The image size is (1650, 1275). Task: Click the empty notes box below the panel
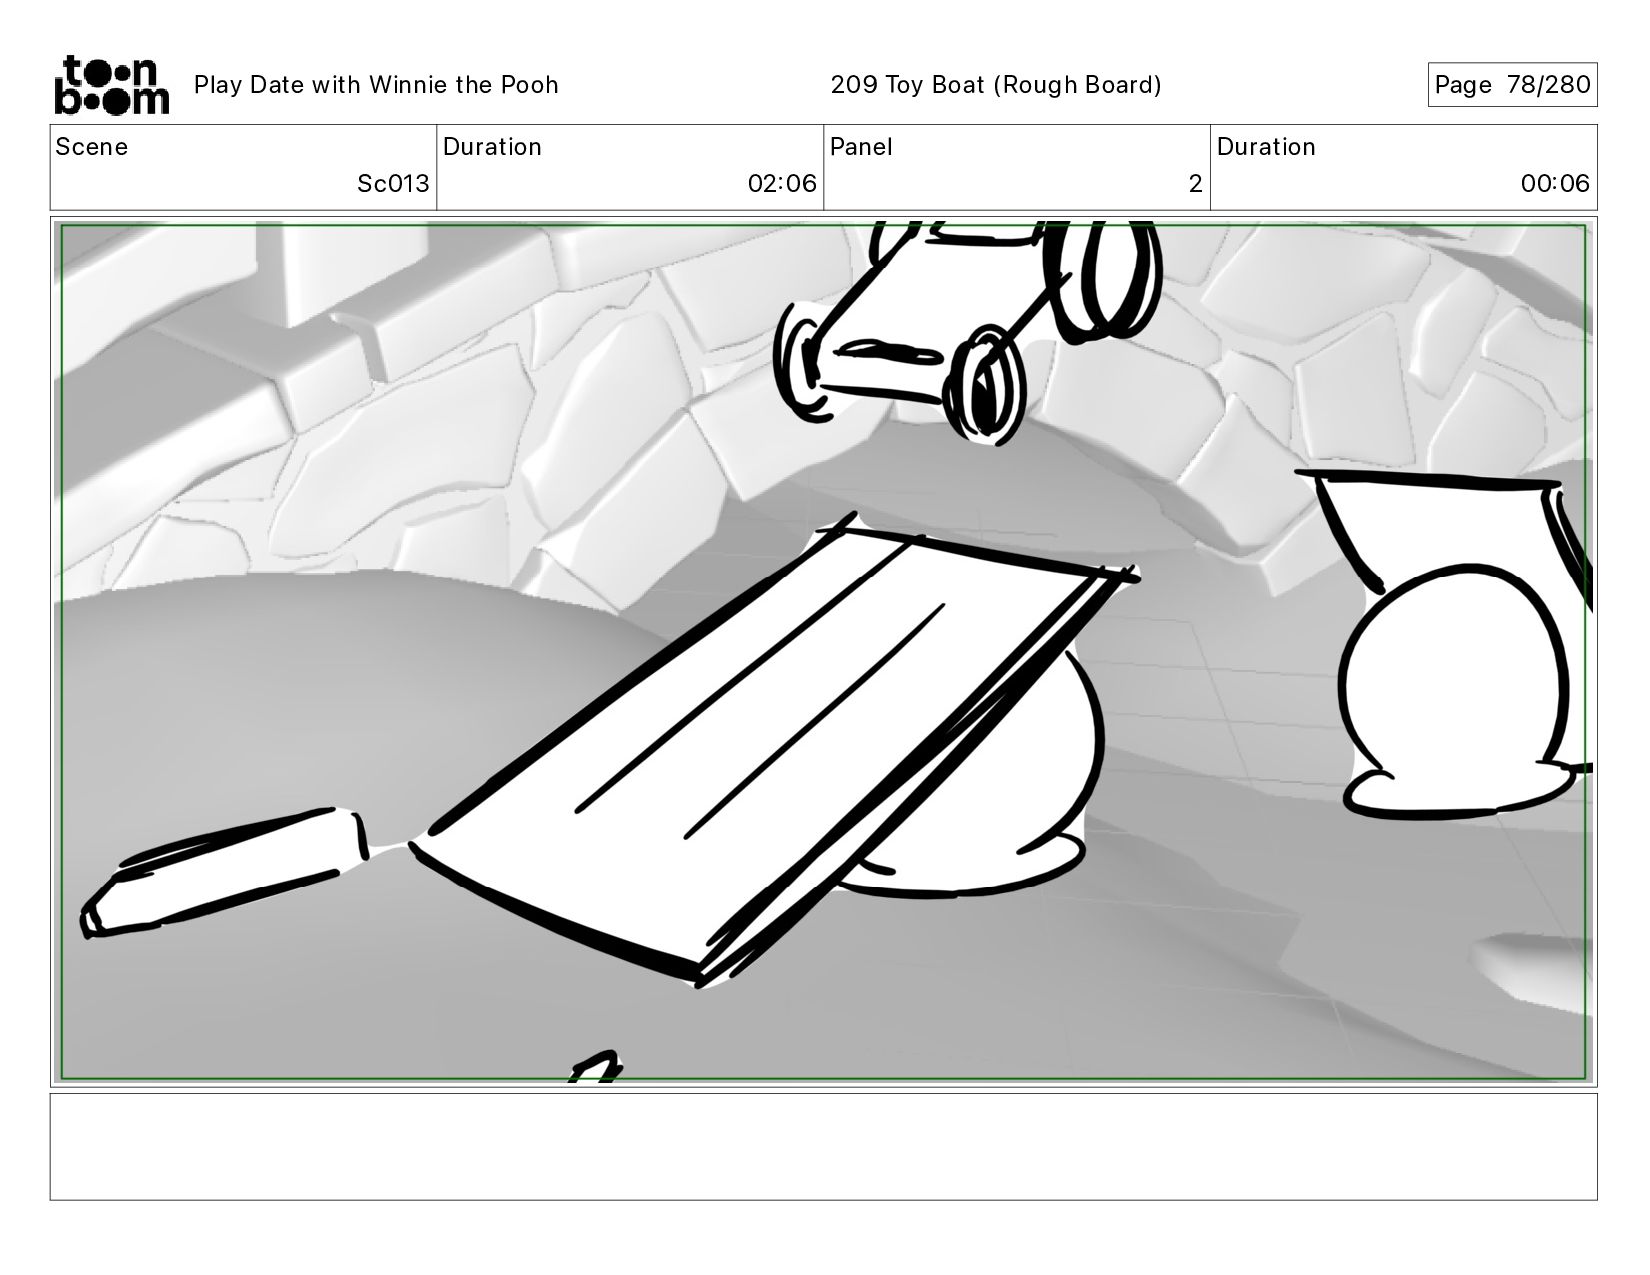tap(823, 1146)
